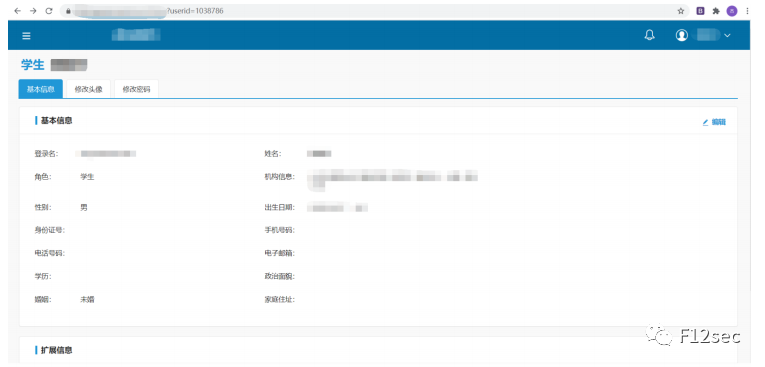The image size is (765, 367).
Task: Click the 学历 label
Action: click(42, 276)
